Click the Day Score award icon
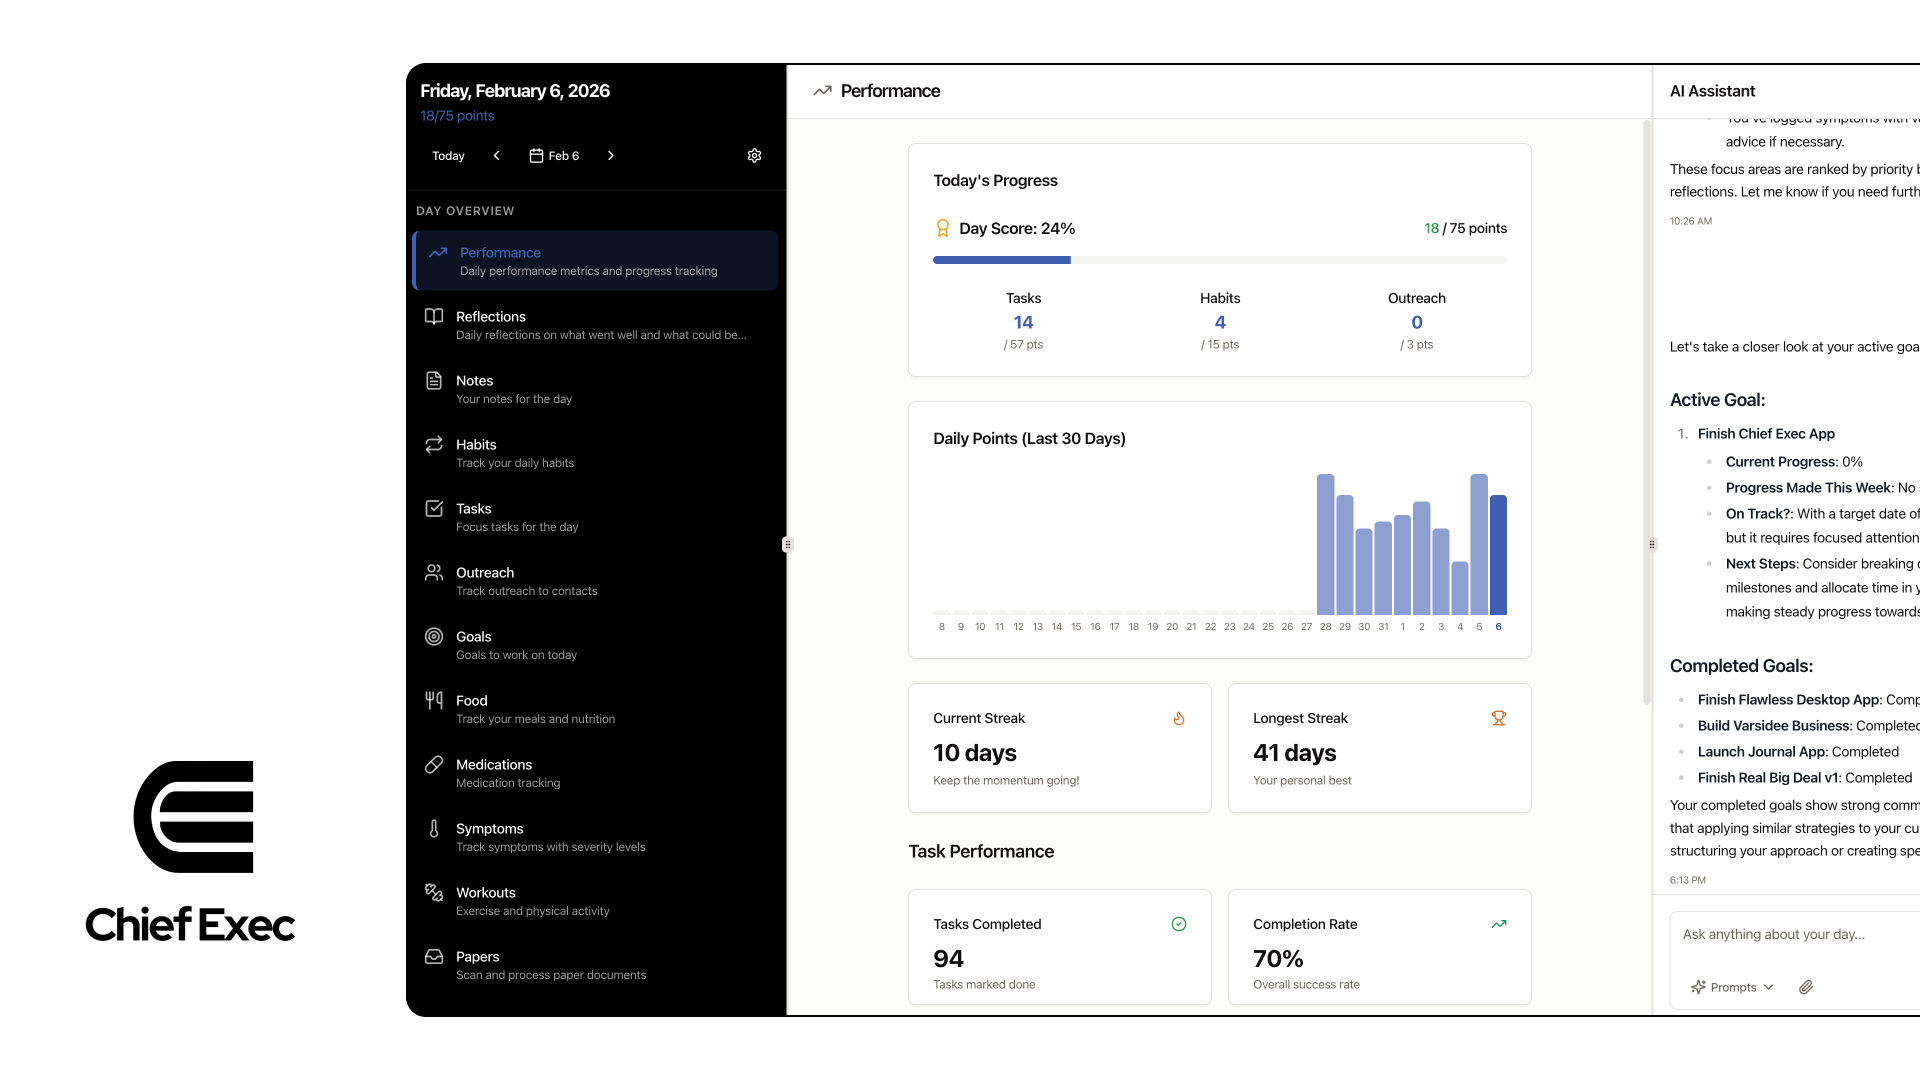 coord(942,228)
